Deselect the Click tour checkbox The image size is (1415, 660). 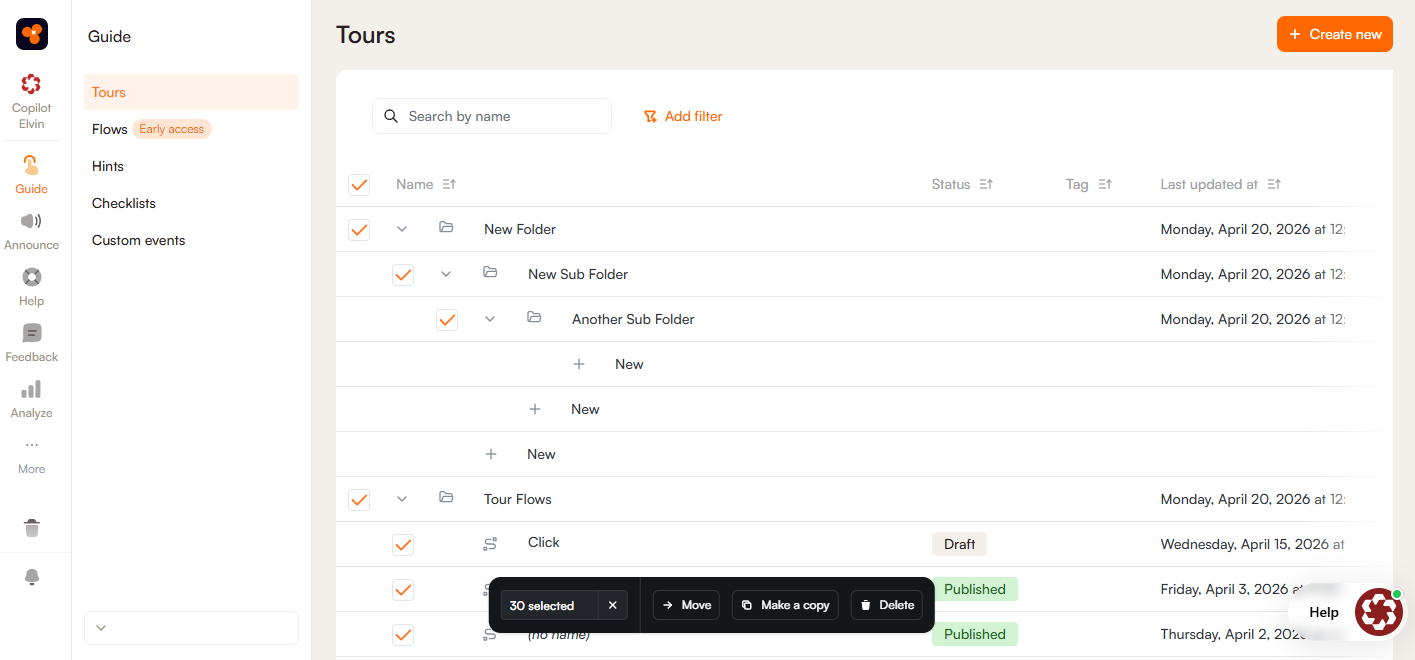[403, 545]
